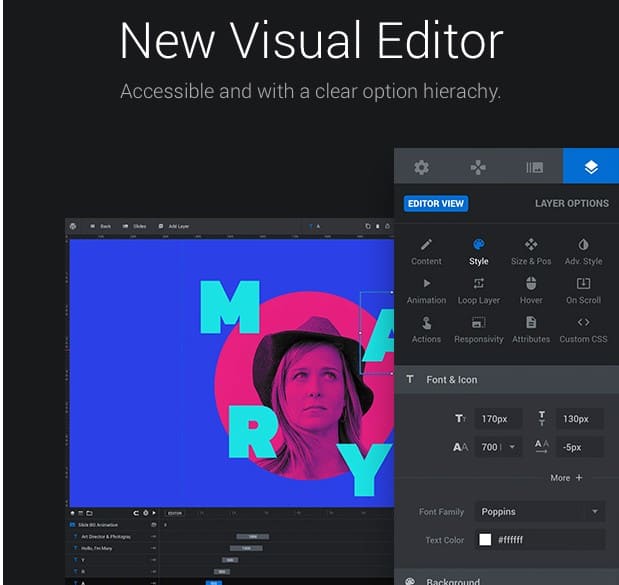Click the white Text Color swatch

point(485,540)
